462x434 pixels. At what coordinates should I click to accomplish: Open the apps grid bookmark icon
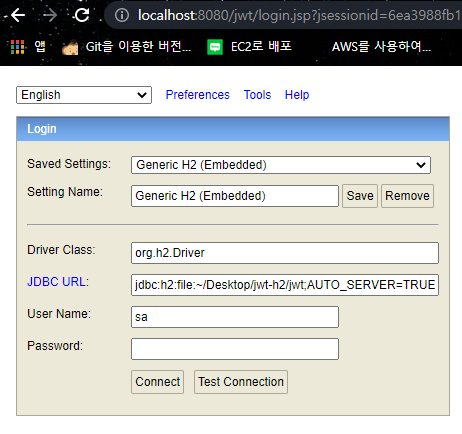18,47
